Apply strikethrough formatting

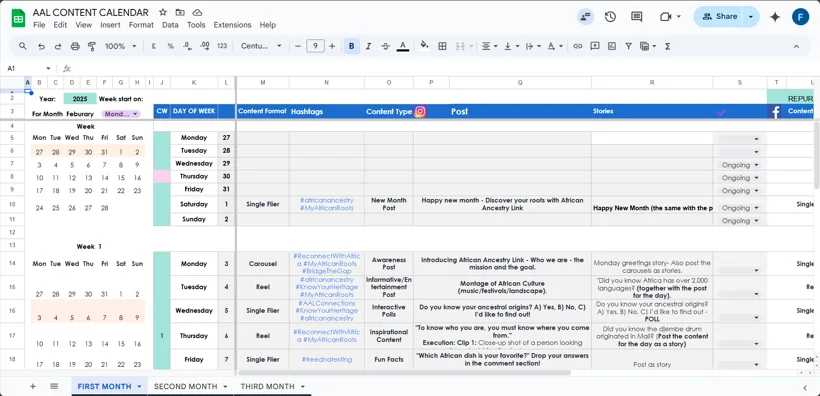tap(385, 46)
